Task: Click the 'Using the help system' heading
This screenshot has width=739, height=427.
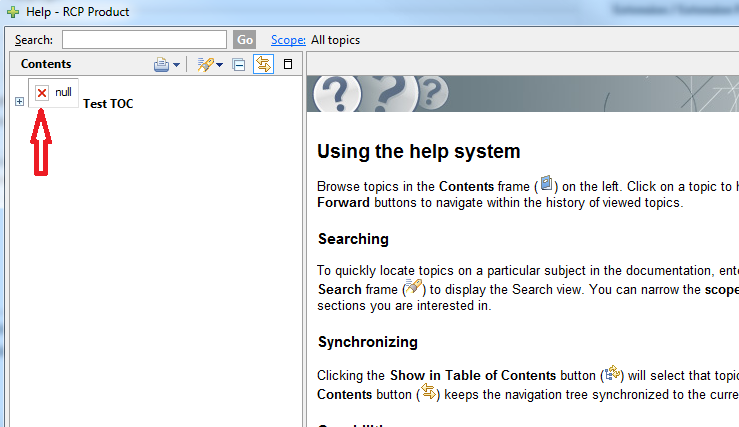Action: [419, 151]
